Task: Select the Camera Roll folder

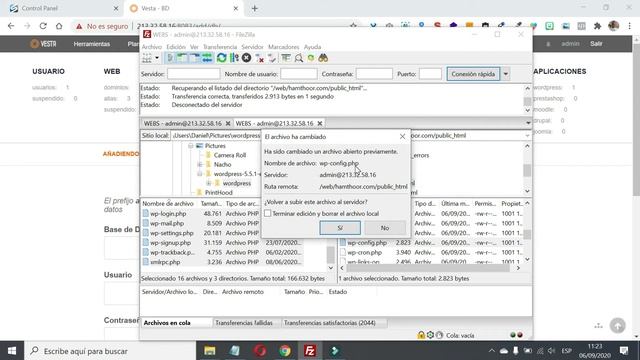Action: (230, 155)
